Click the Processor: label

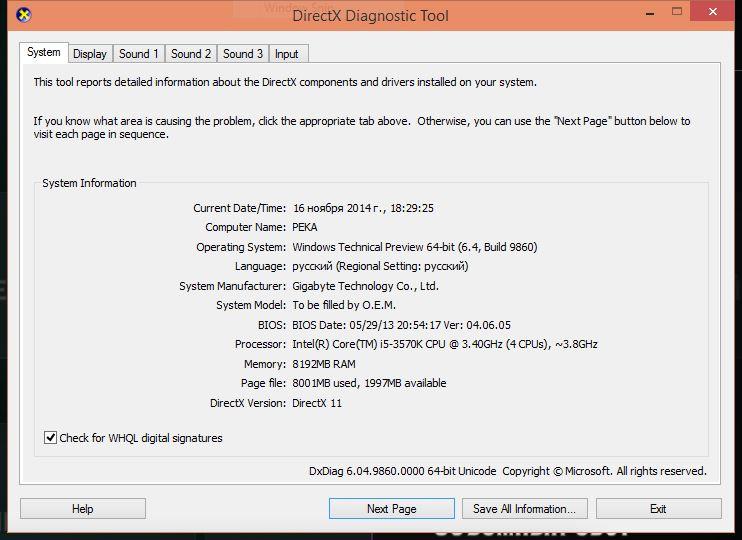pos(260,344)
